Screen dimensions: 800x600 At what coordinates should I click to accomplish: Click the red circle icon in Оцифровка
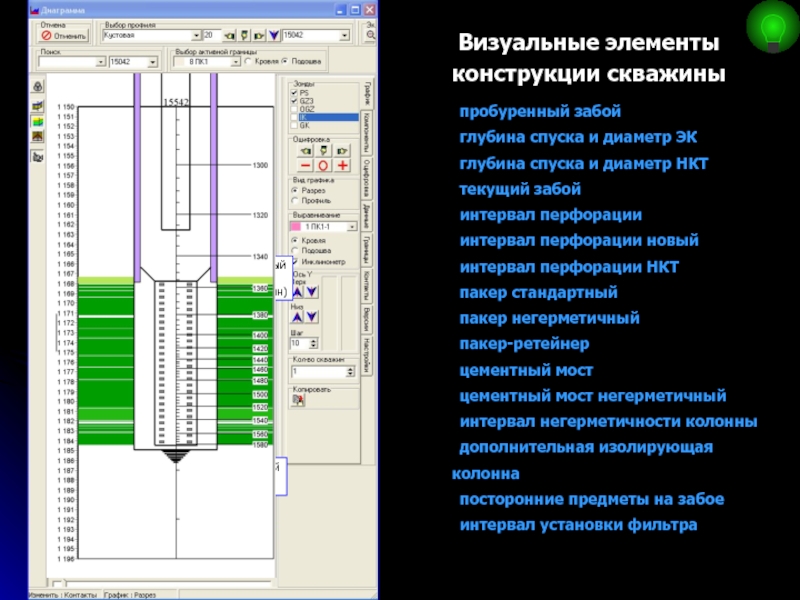pyautogui.click(x=322, y=165)
